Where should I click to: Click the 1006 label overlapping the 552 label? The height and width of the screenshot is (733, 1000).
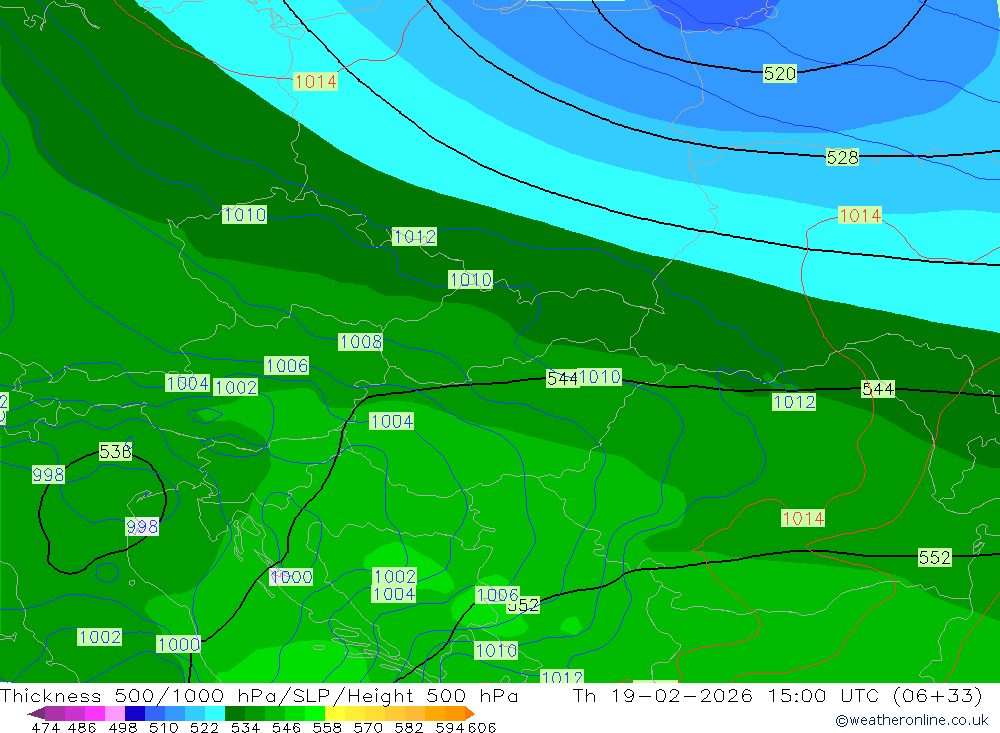pyautogui.click(x=497, y=595)
